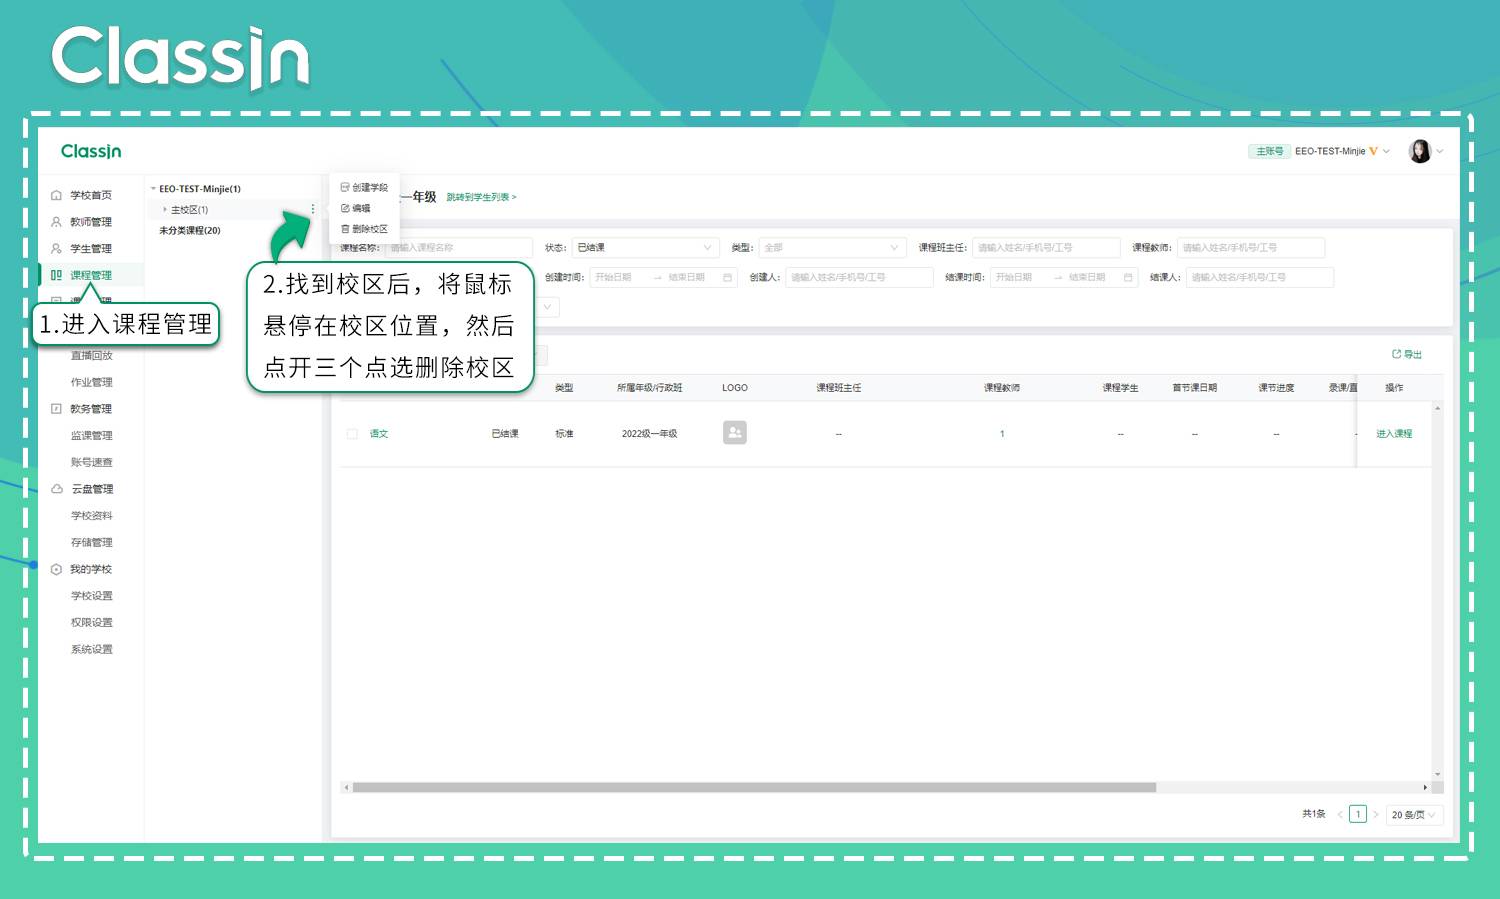Open 监课管理 in the sidebar
1500x899 pixels.
pyautogui.click(x=92, y=436)
